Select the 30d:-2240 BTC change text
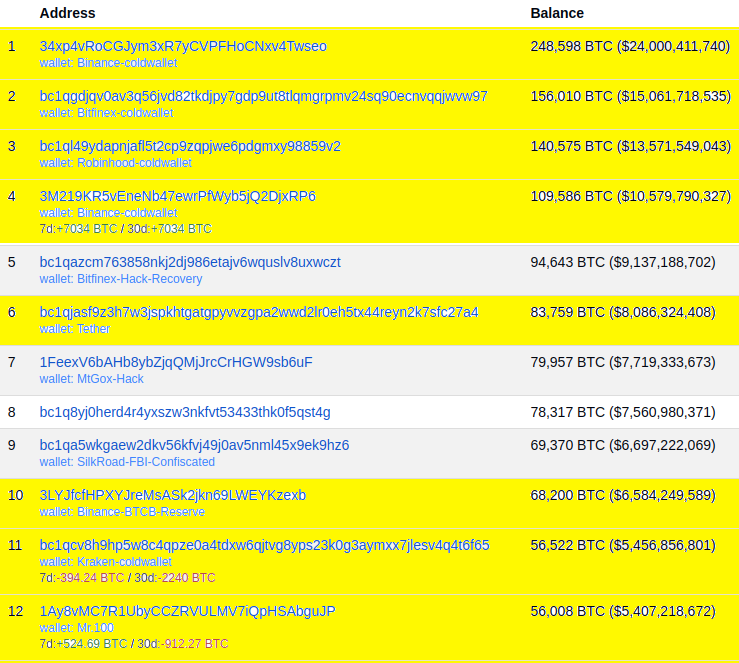The width and height of the screenshot is (739, 663). pos(175,577)
